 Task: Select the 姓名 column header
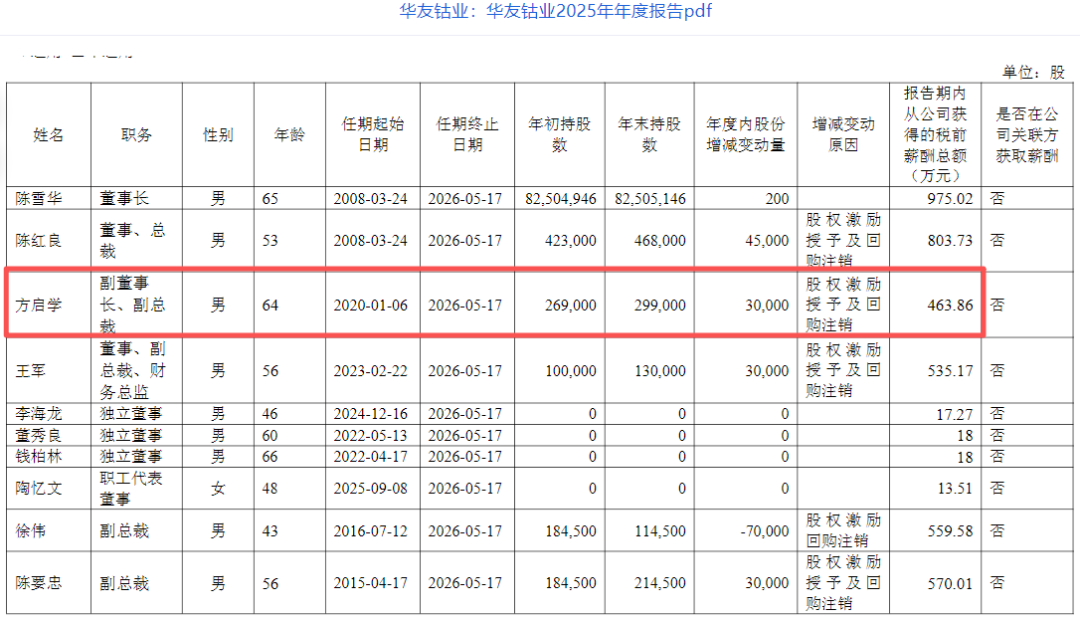tap(48, 135)
